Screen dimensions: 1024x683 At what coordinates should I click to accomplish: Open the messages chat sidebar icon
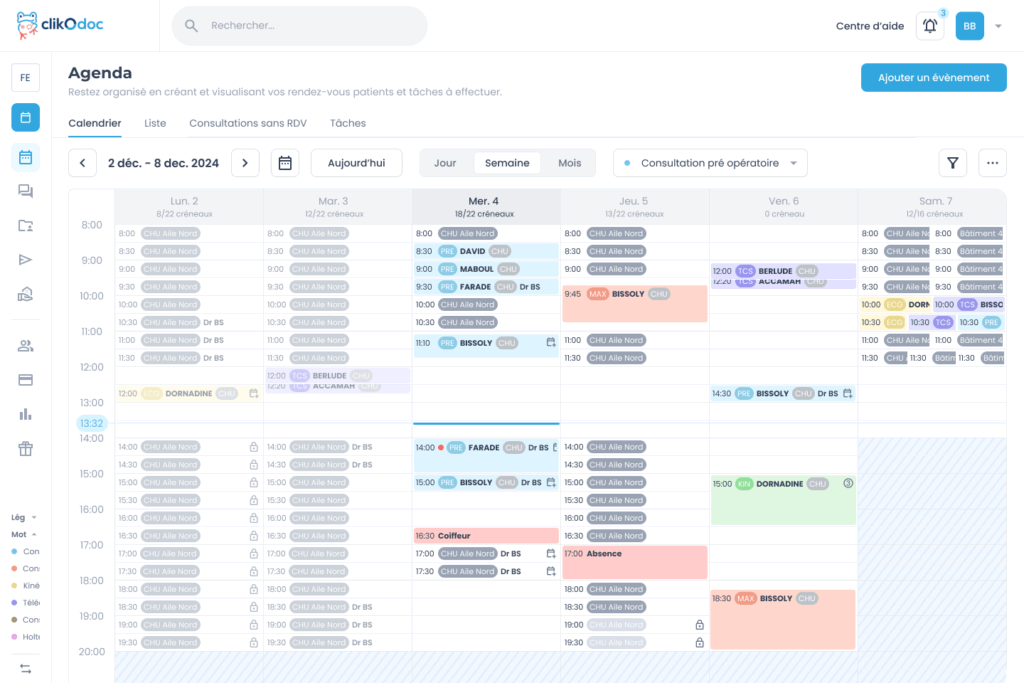[25, 191]
